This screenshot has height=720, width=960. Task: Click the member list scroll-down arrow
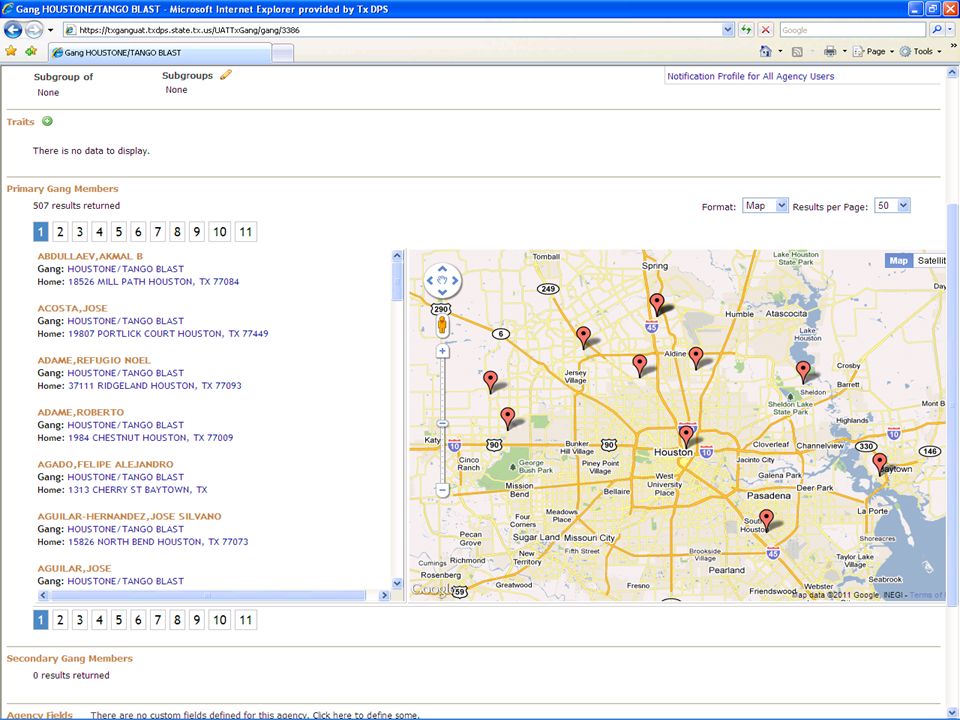coord(397,583)
